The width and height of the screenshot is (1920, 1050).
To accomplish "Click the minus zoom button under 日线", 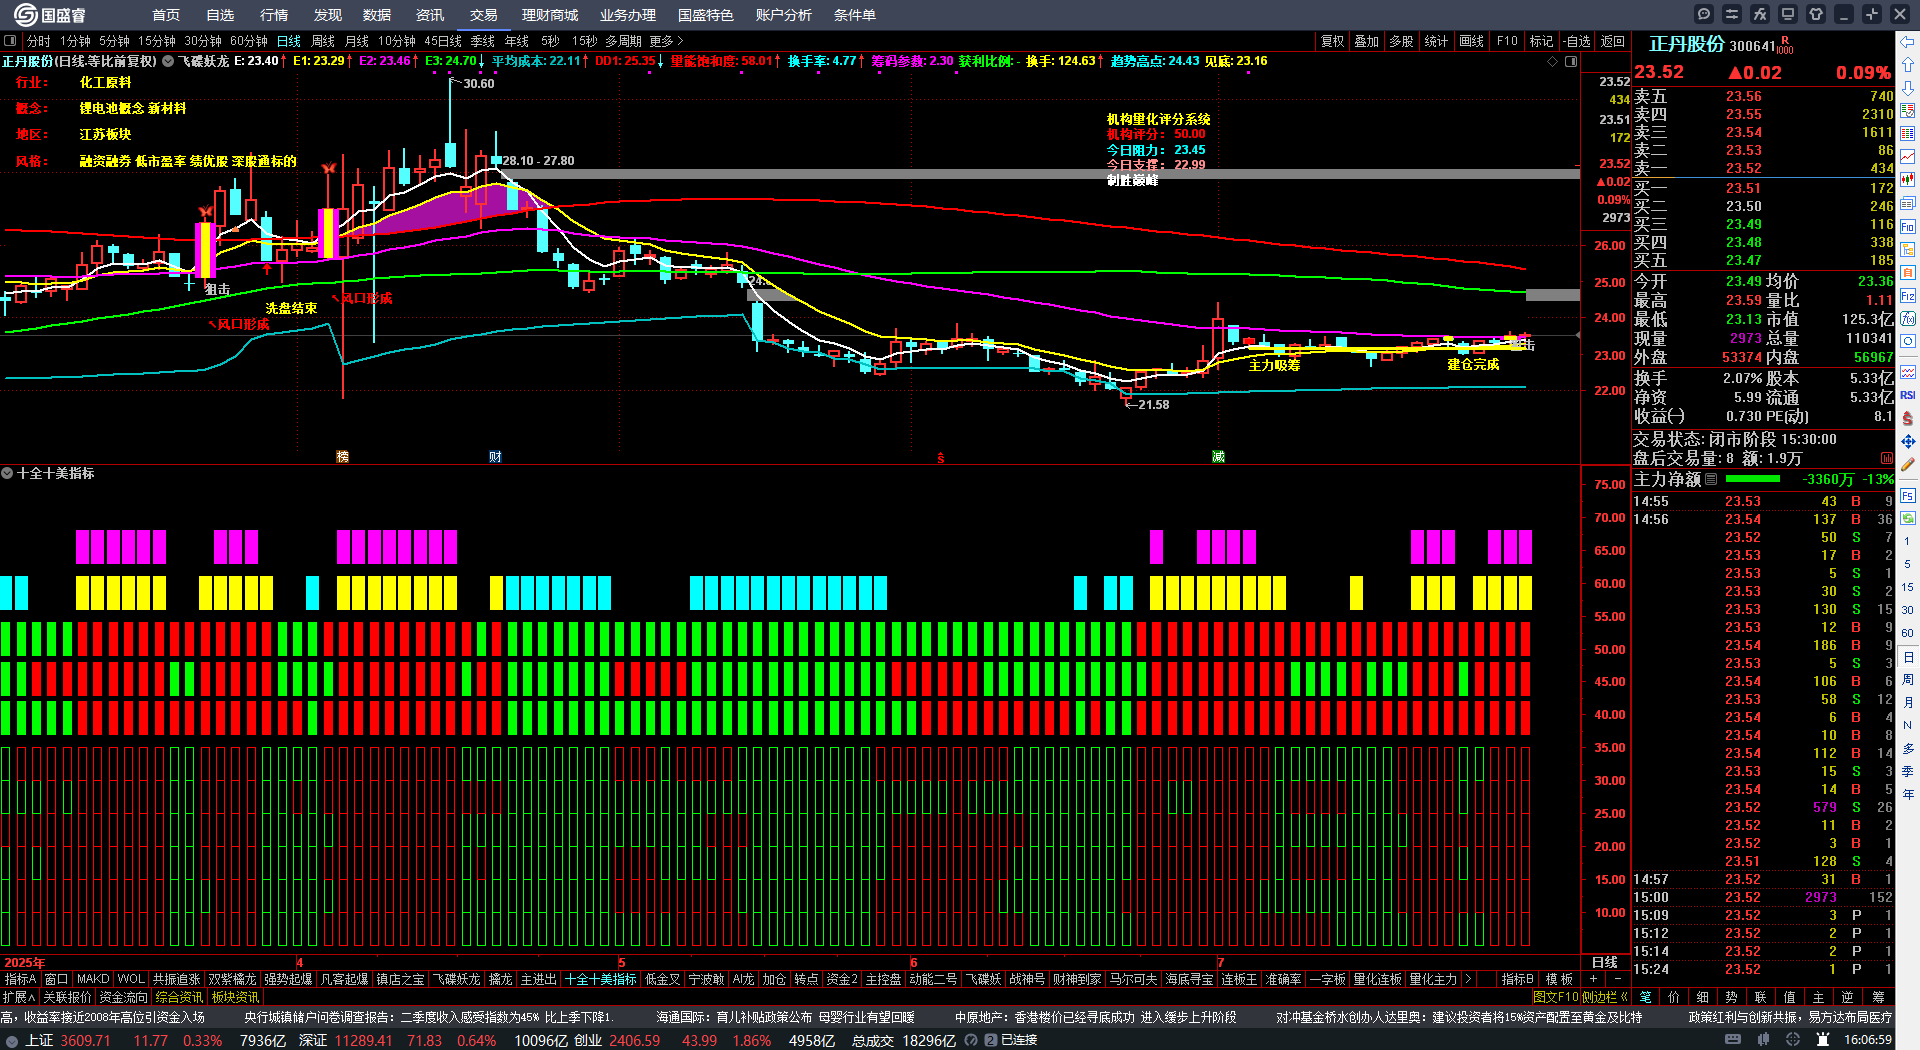I will pos(1619,979).
